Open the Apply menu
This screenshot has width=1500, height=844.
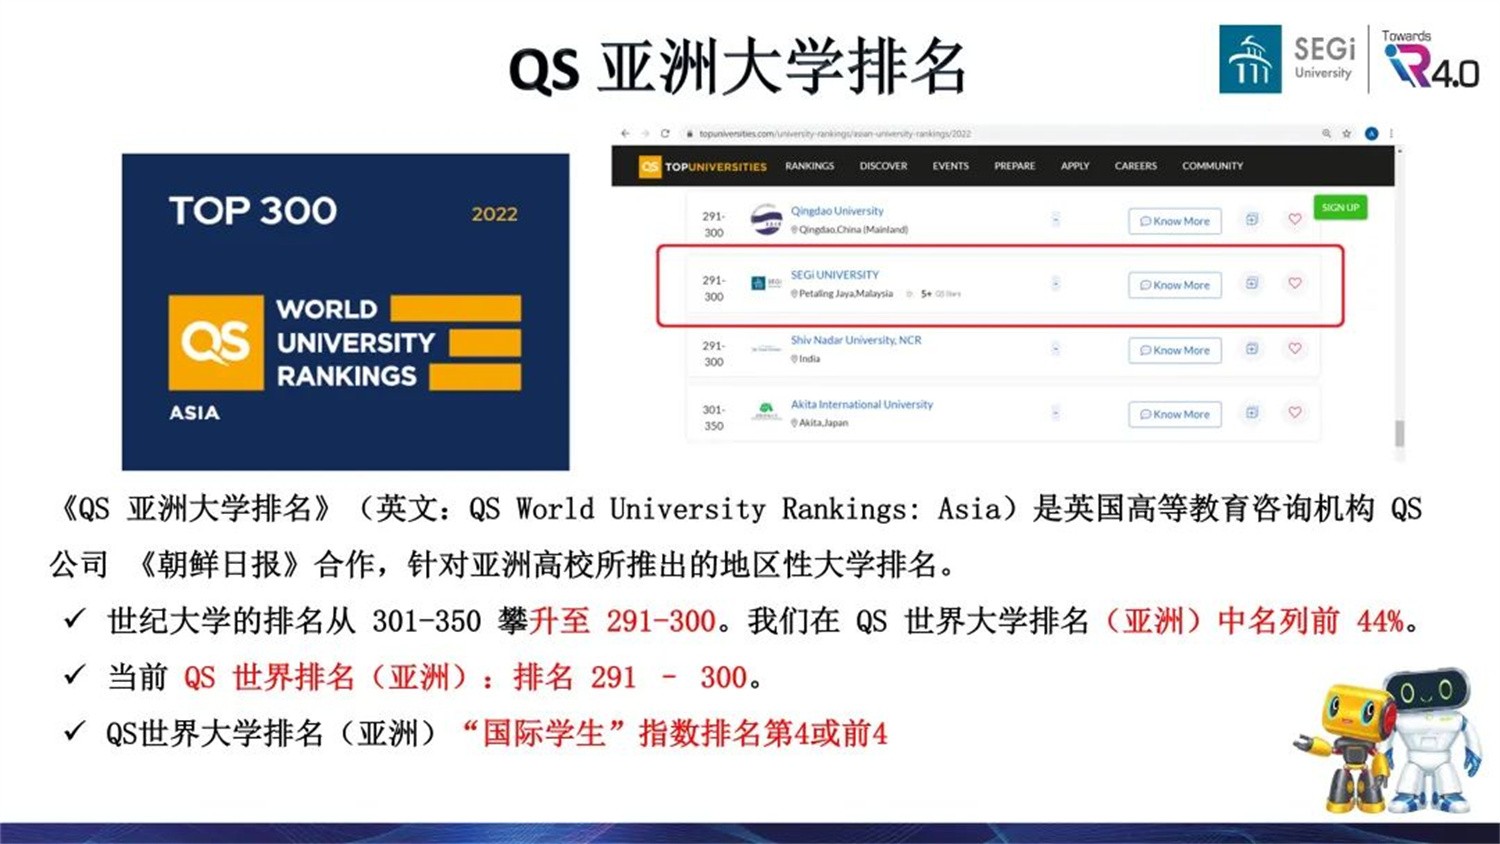[x=1075, y=166]
